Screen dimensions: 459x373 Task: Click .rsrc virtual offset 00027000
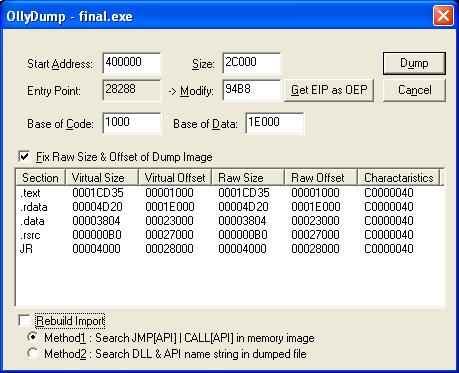169,235
